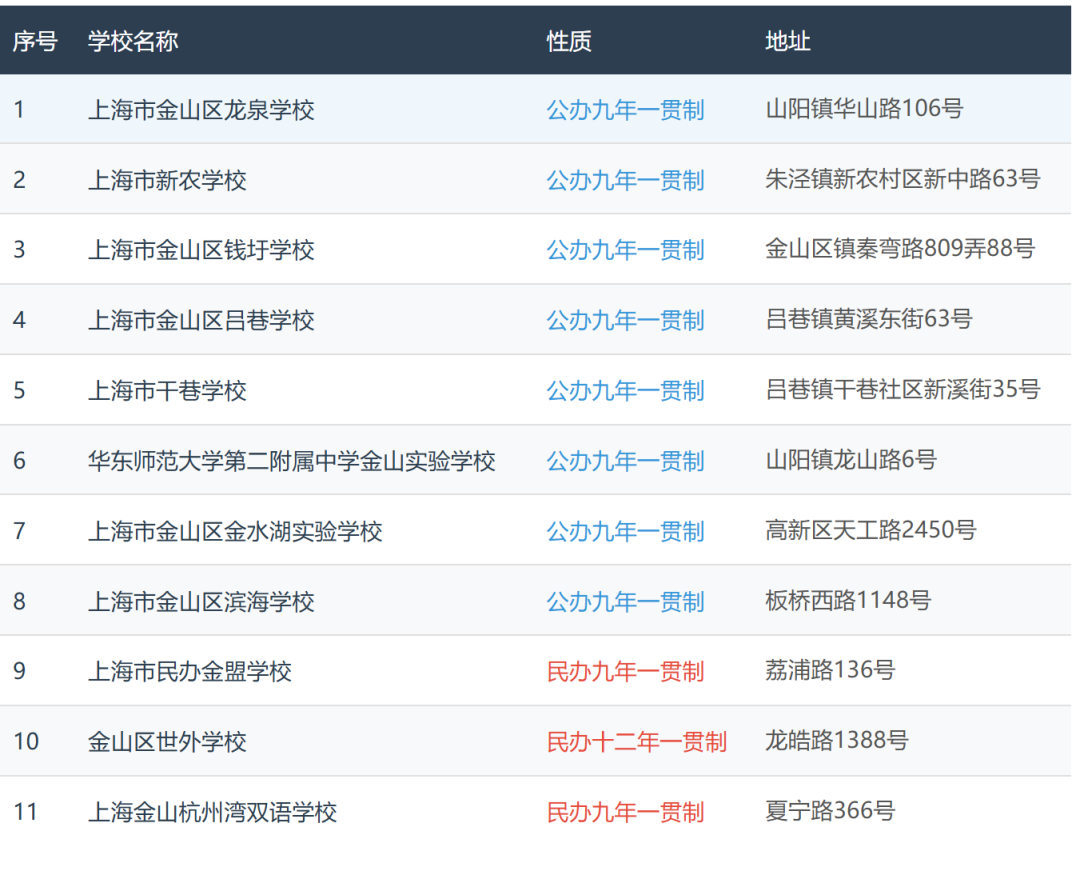Click the 地址 column header
This screenshot has height=883, width=1080.
(787, 41)
